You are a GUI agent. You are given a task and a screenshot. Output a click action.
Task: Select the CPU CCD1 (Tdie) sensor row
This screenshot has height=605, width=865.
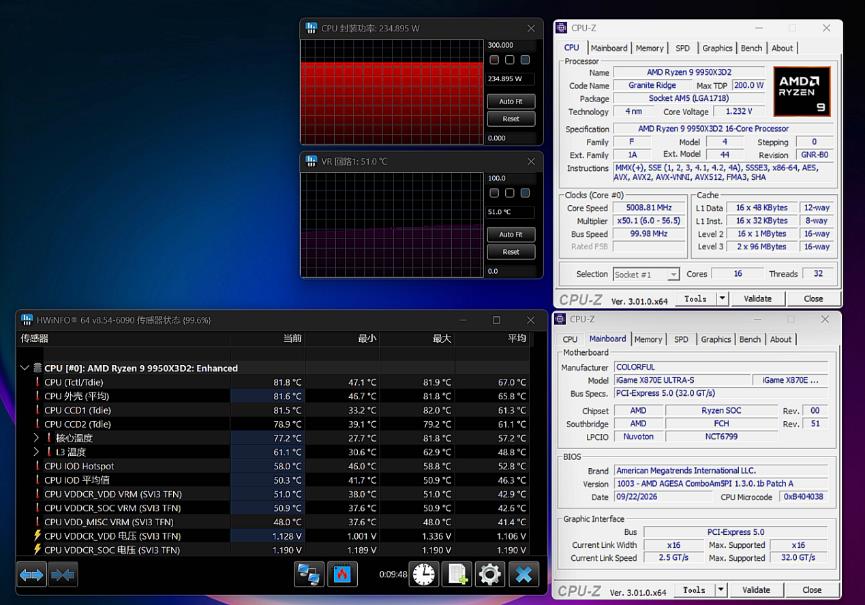click(274, 410)
